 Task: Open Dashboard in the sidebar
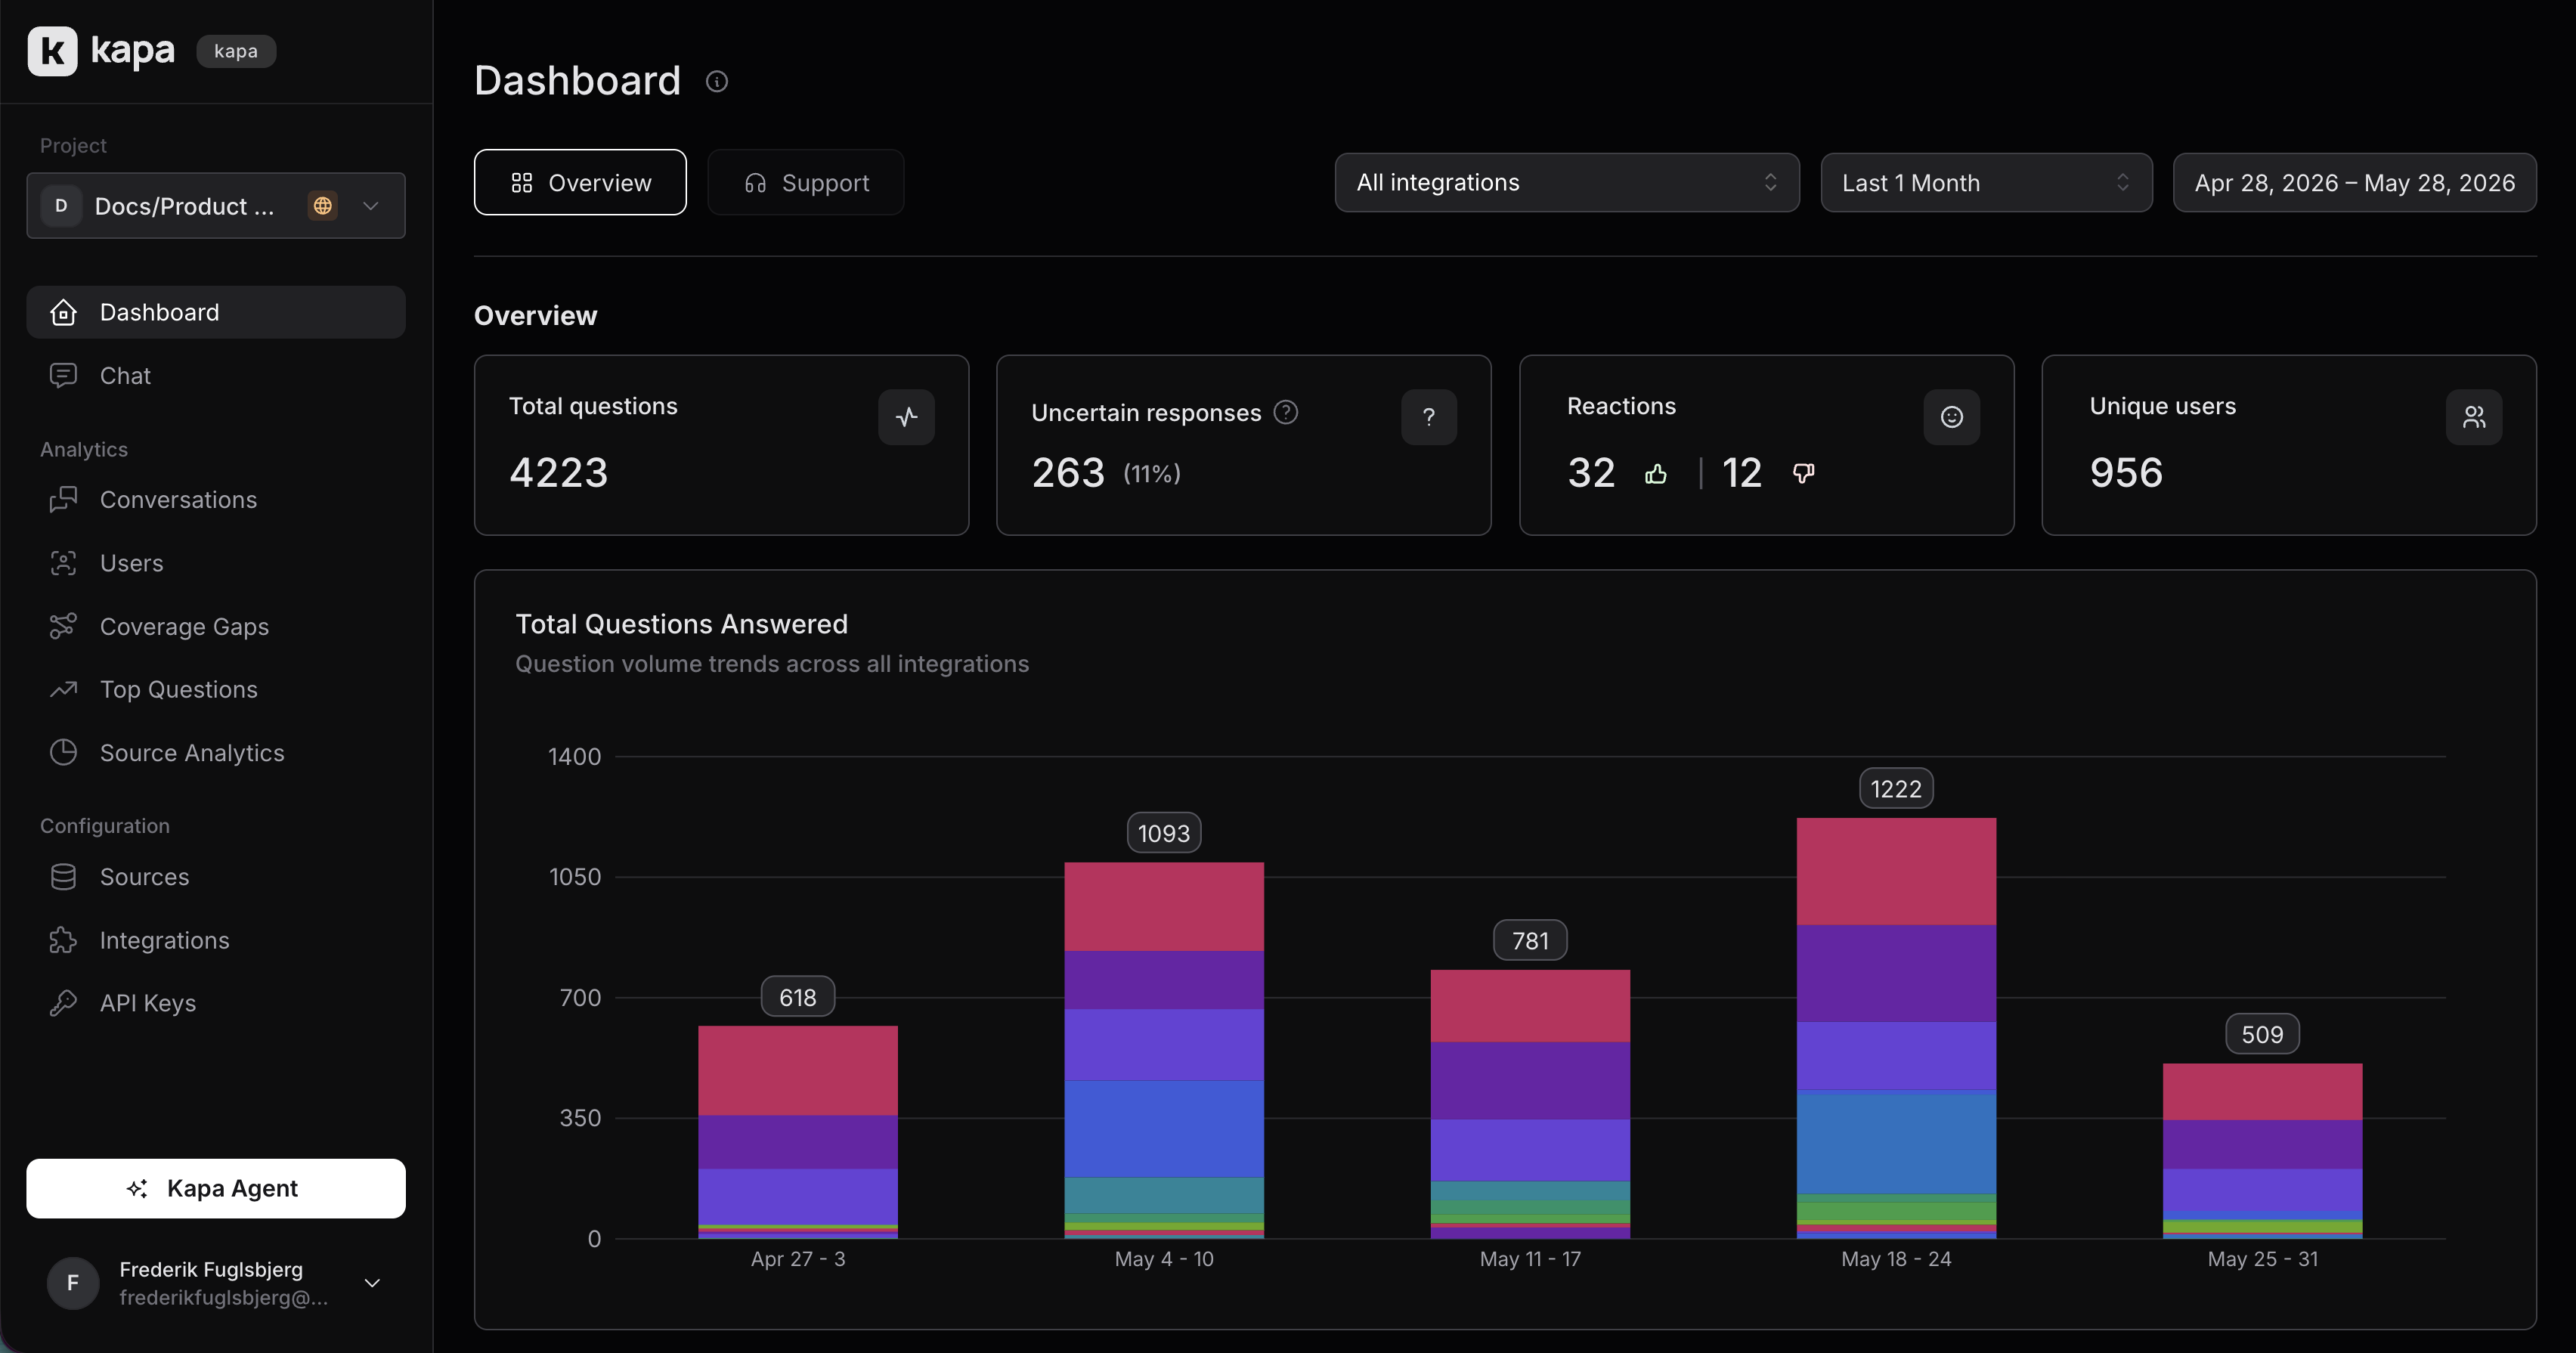[x=216, y=312]
